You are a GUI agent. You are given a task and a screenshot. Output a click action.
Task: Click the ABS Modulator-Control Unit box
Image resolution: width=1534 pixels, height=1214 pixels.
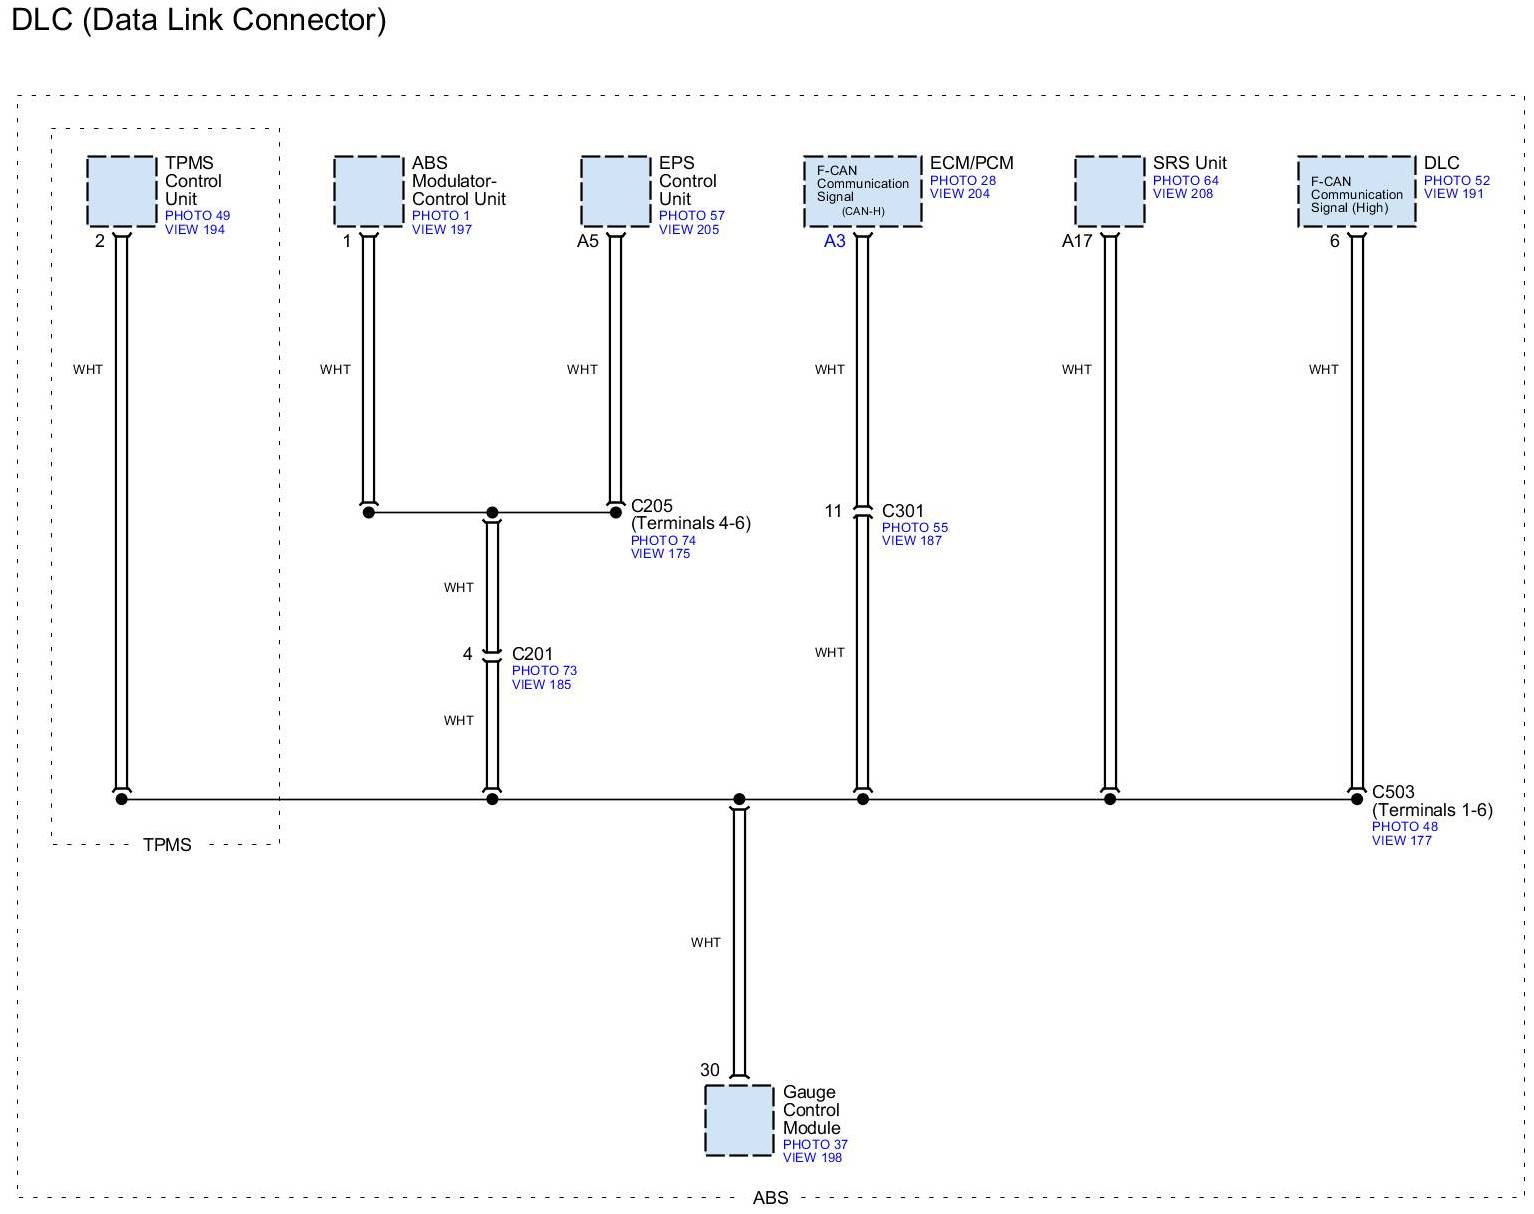coord(368,191)
